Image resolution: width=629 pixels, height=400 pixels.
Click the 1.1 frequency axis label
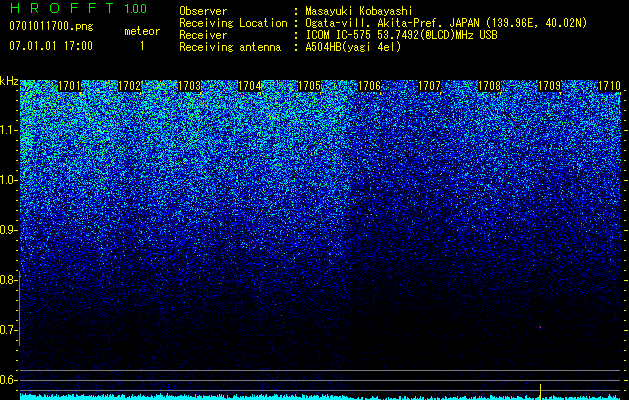(8, 130)
